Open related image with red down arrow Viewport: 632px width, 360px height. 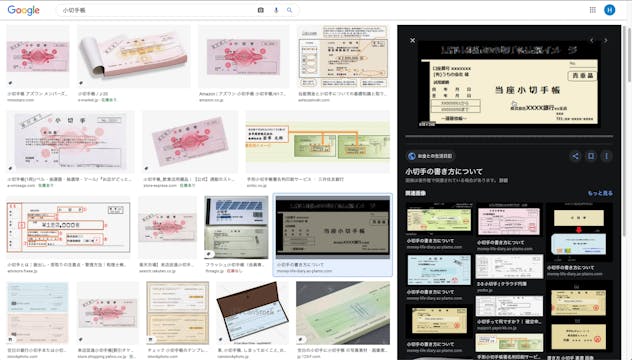(579, 233)
